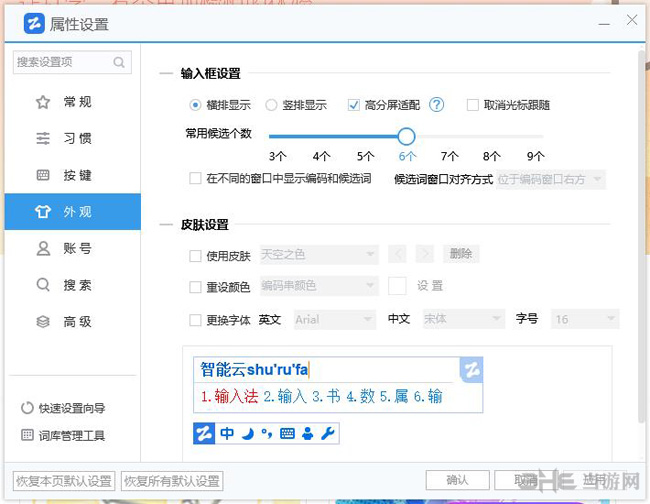Click the 恢复所有默认设置 button

(172, 481)
